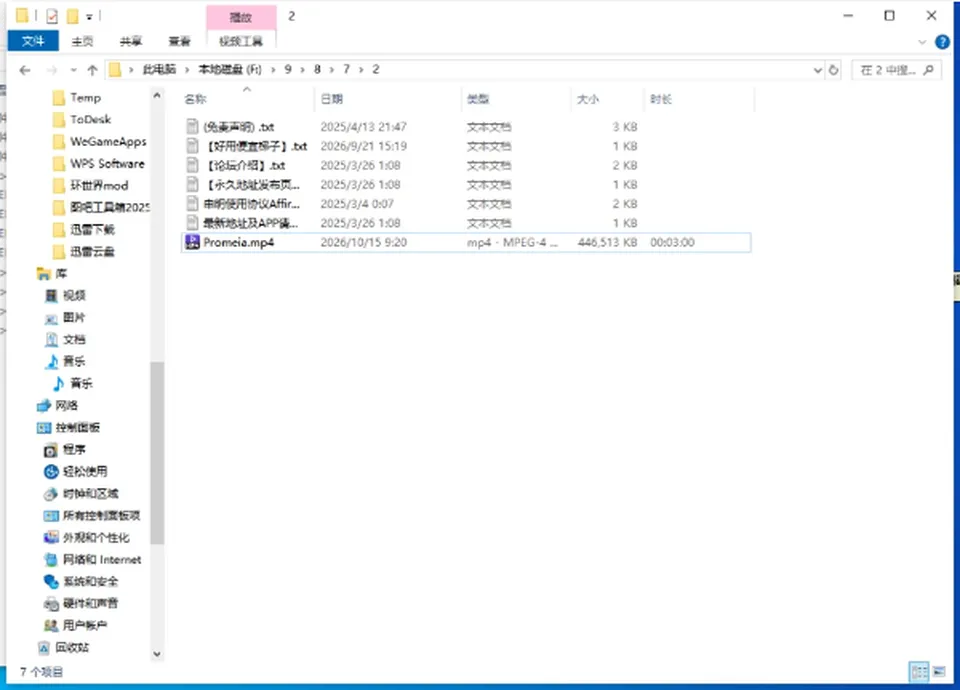Open the 文件 menu tab
This screenshot has width=960, height=690.
[33, 41]
